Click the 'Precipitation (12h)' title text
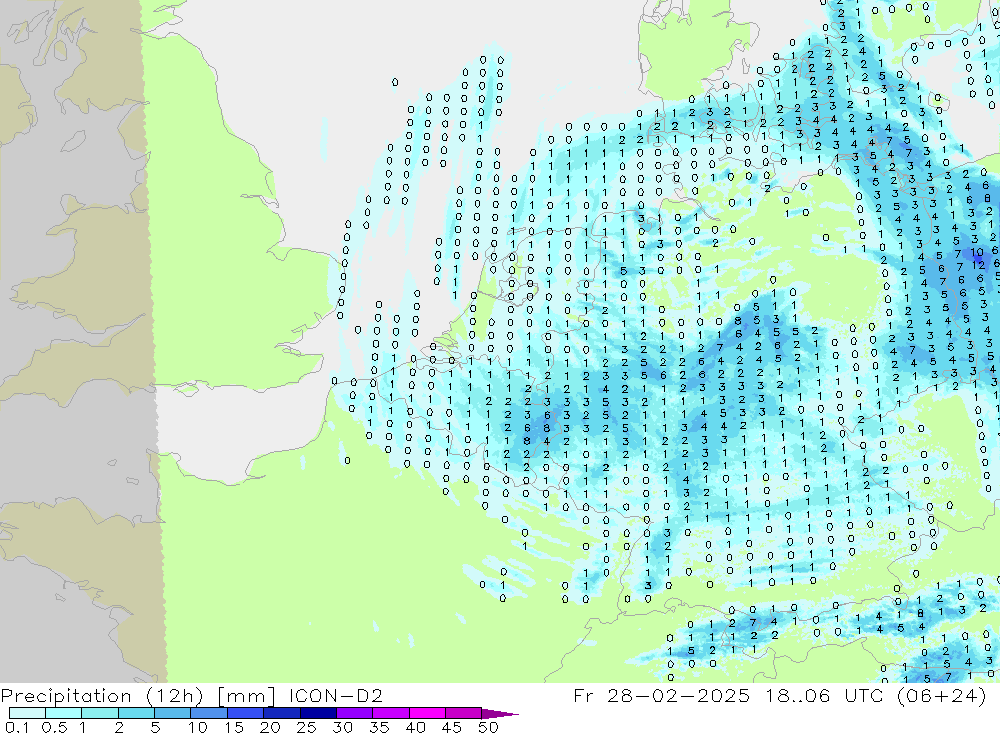The width and height of the screenshot is (1000, 733). (x=103, y=695)
